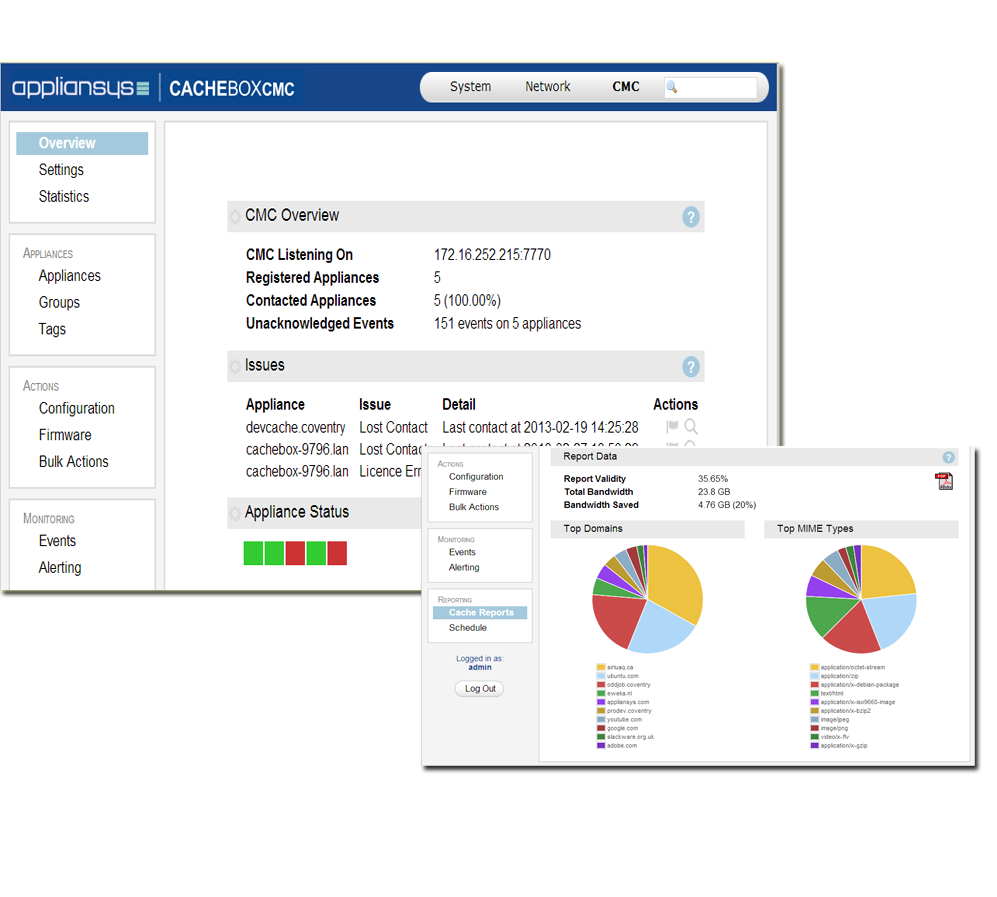The width and height of the screenshot is (997, 897).
Task: Go to Overview in the sidebar
Action: pos(82,143)
